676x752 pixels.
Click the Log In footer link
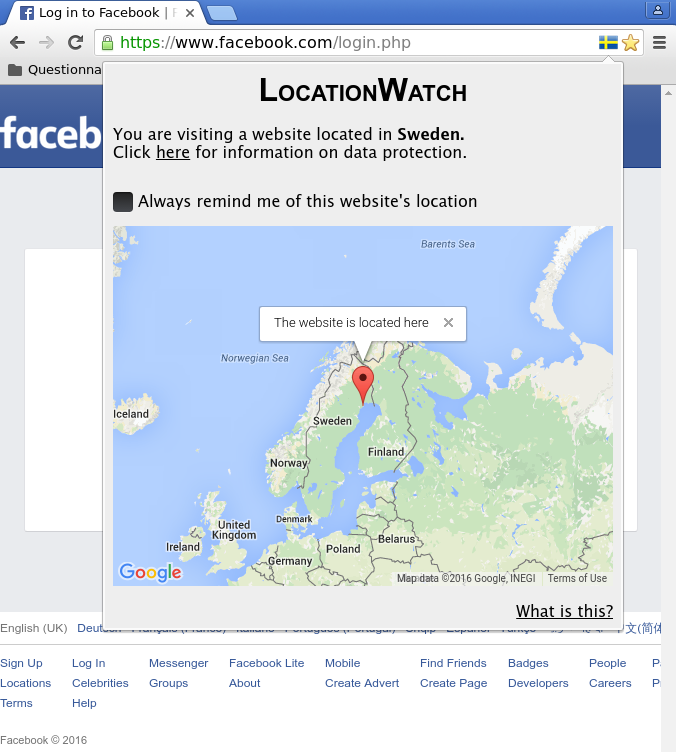point(88,663)
